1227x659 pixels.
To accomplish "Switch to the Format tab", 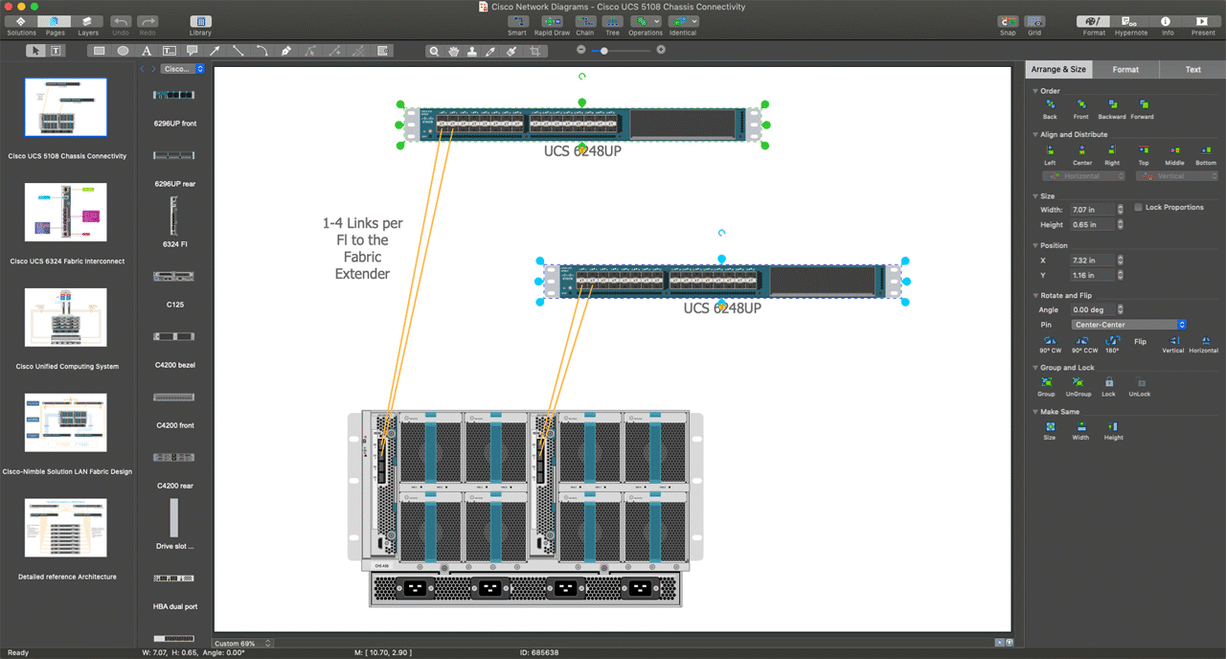I will 1125,69.
